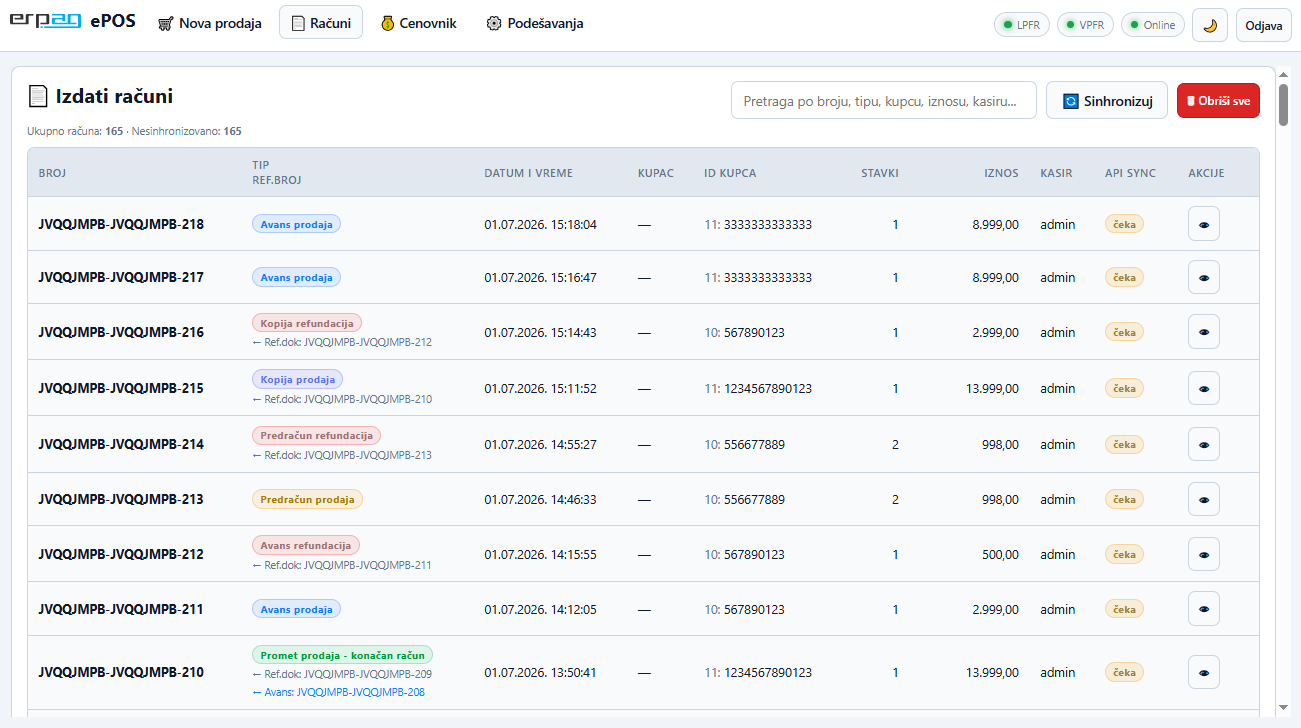
Task: Click the ID KUPCA column header
Action: (x=730, y=173)
